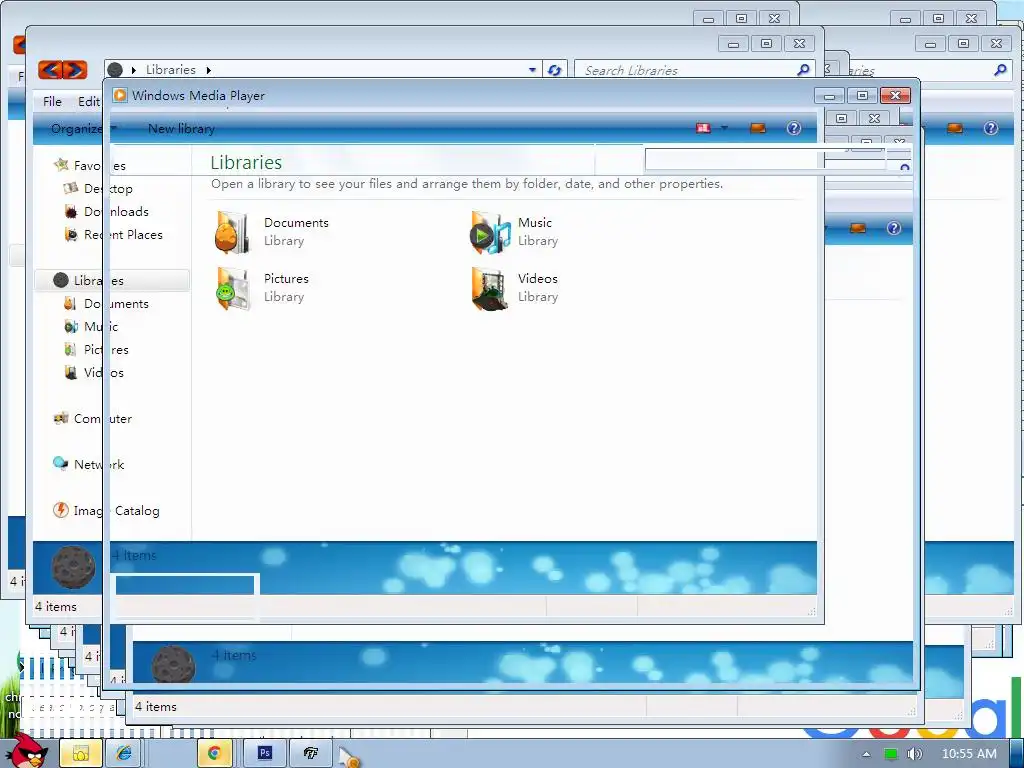The width and height of the screenshot is (1024, 768).
Task: Click the search magnifier in the rightmost back window
Action: coord(1000,69)
